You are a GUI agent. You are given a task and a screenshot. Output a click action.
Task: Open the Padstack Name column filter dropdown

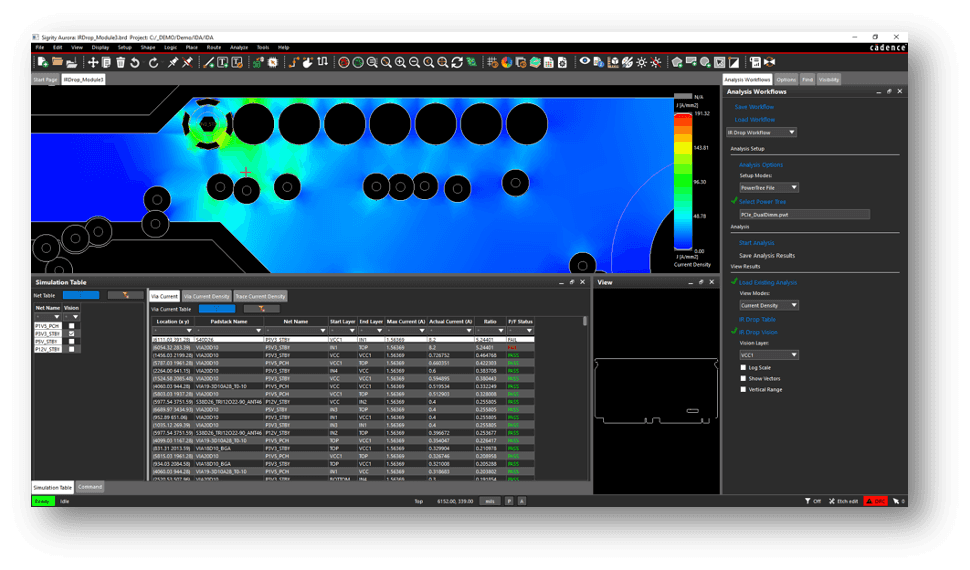(x=229, y=330)
